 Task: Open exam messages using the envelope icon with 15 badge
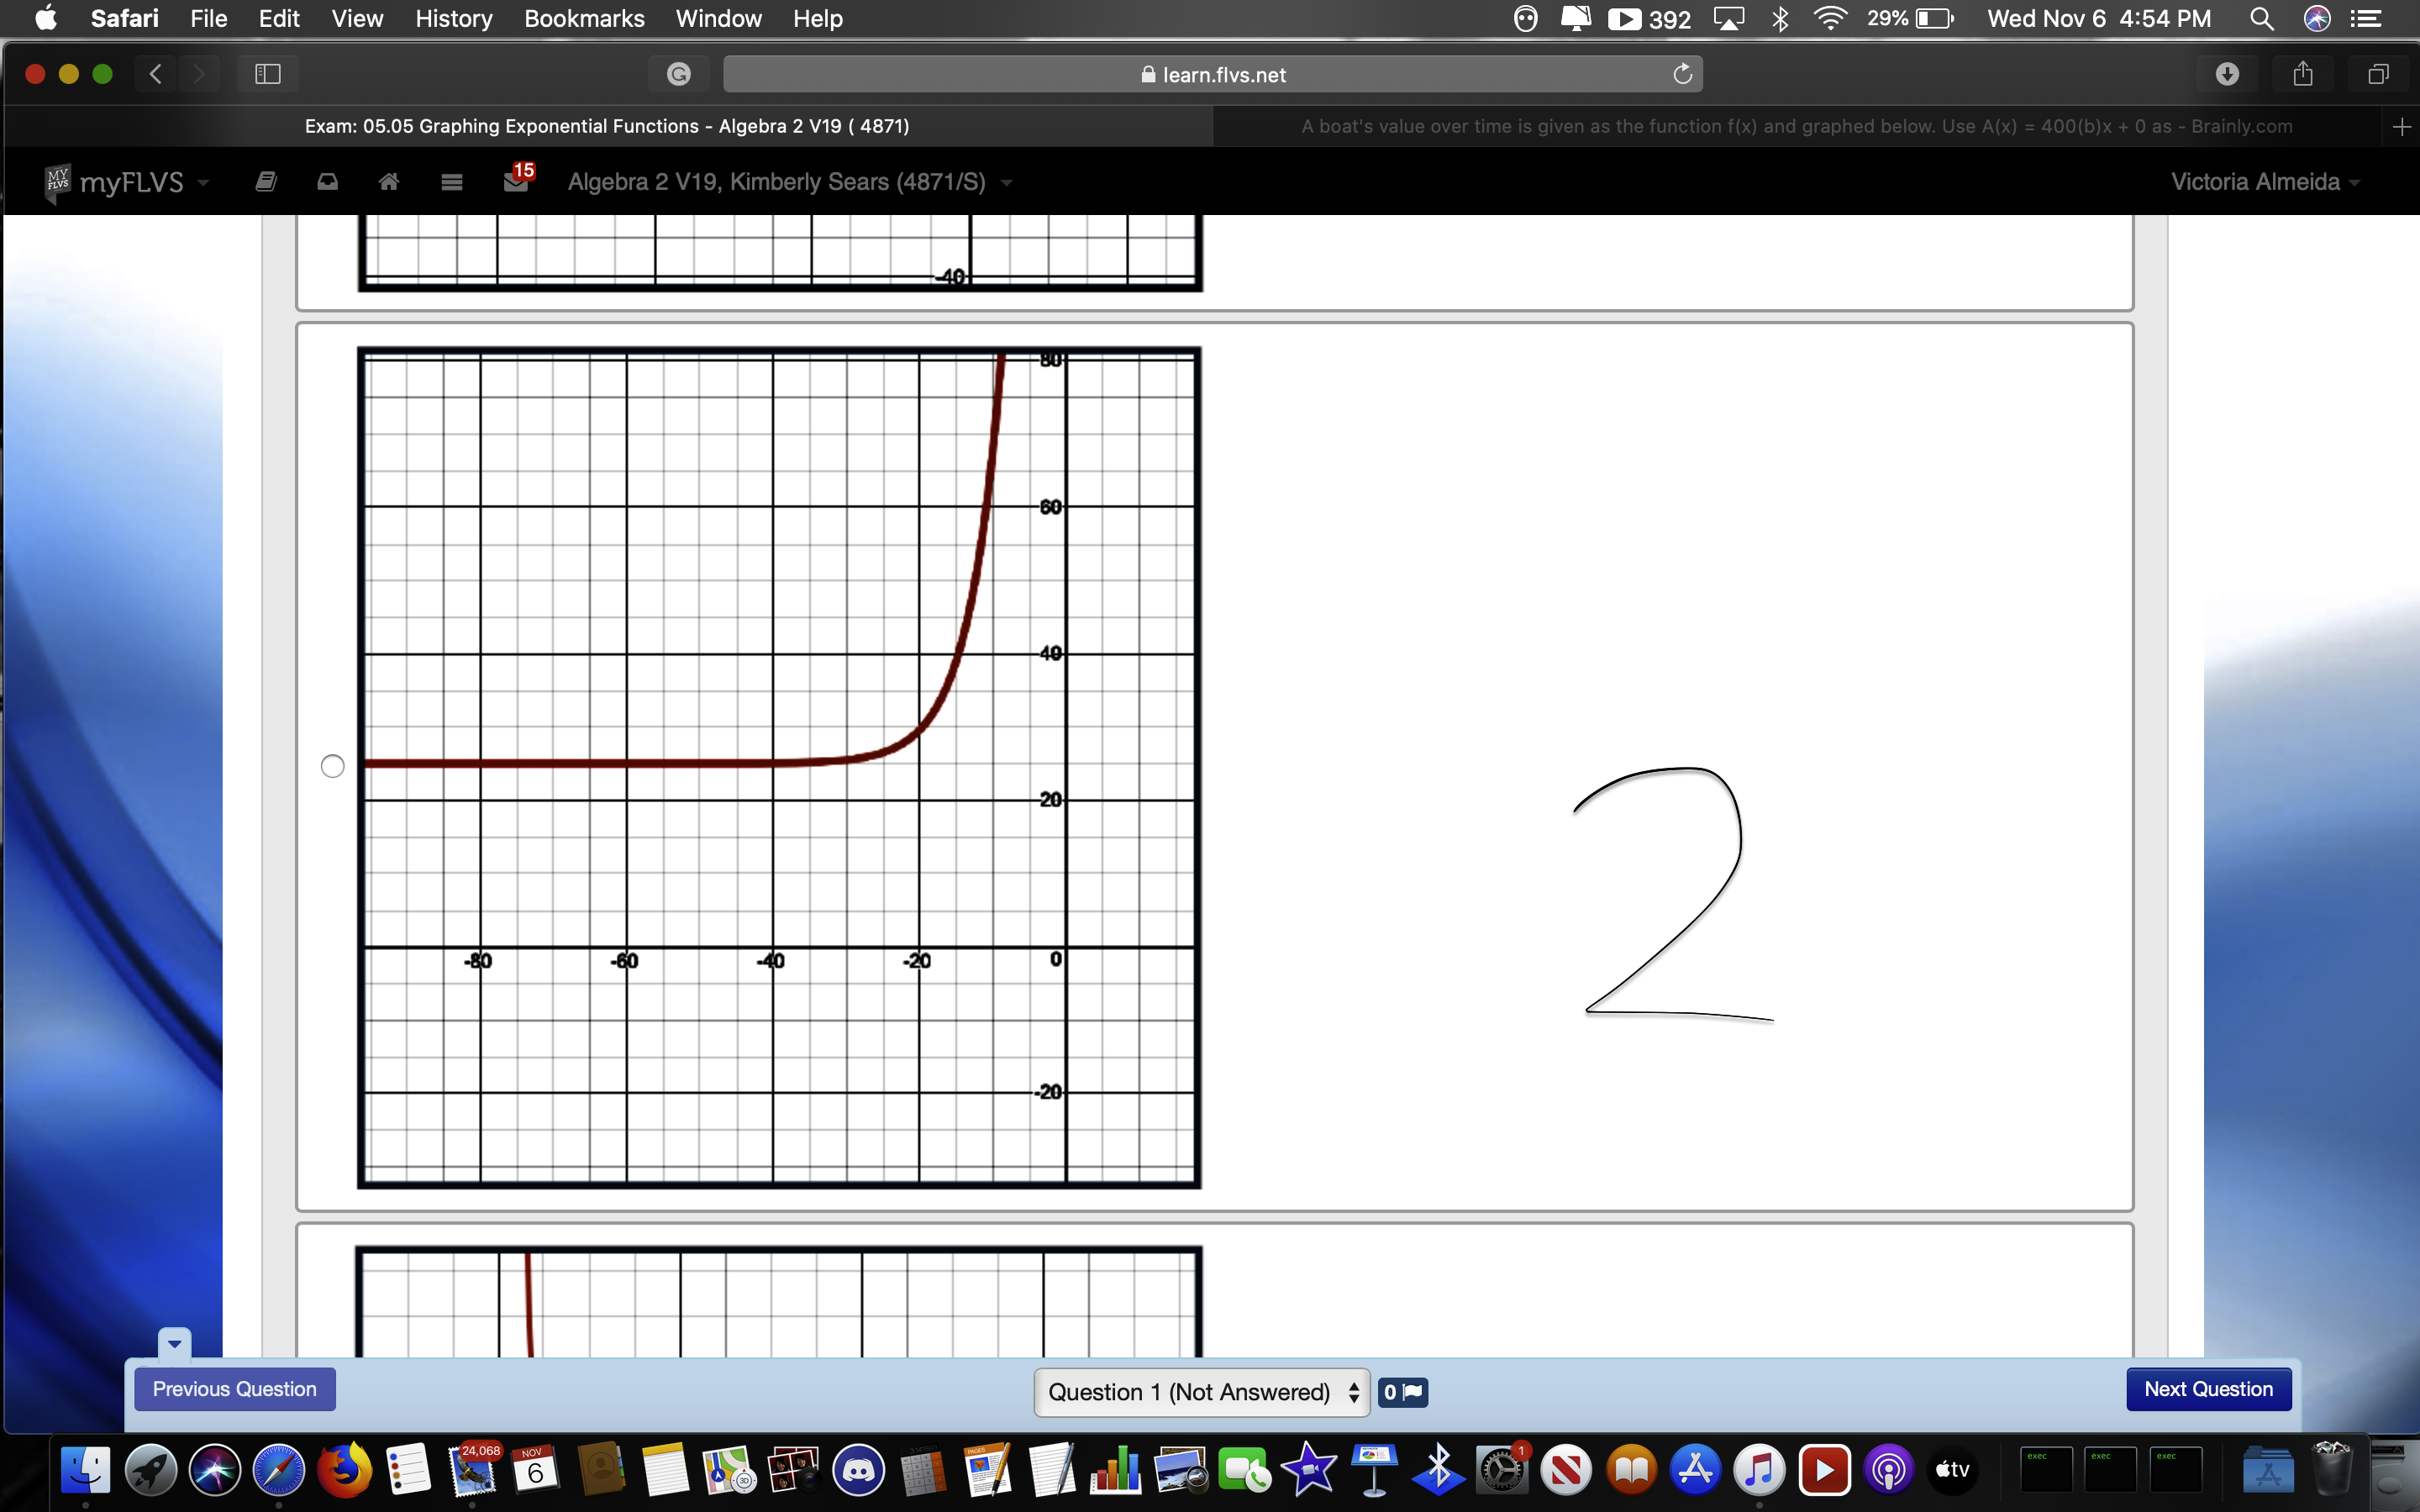[515, 182]
